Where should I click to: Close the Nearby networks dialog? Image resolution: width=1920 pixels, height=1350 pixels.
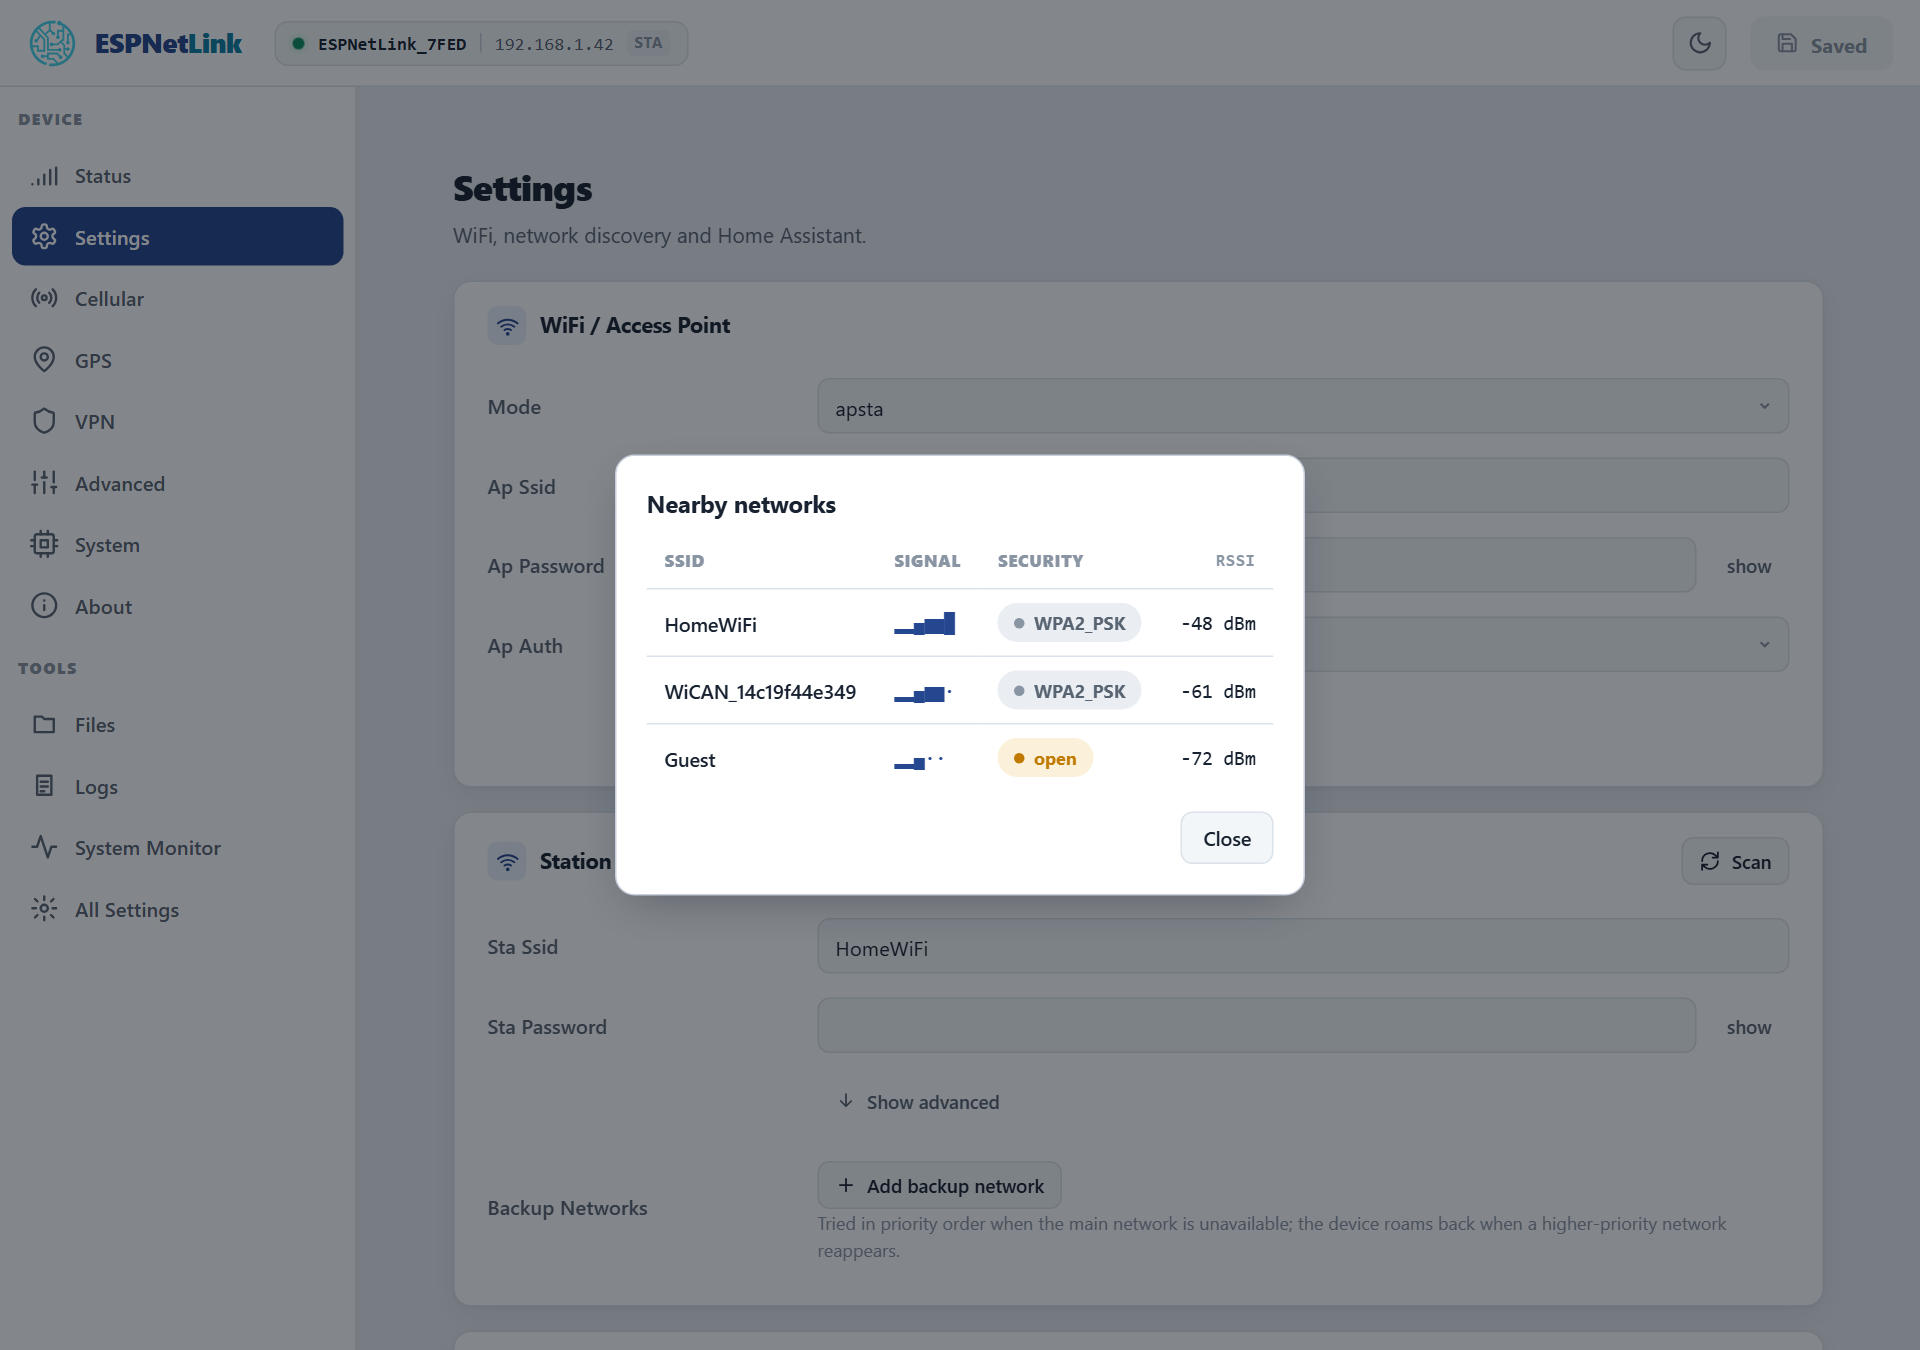click(1226, 838)
